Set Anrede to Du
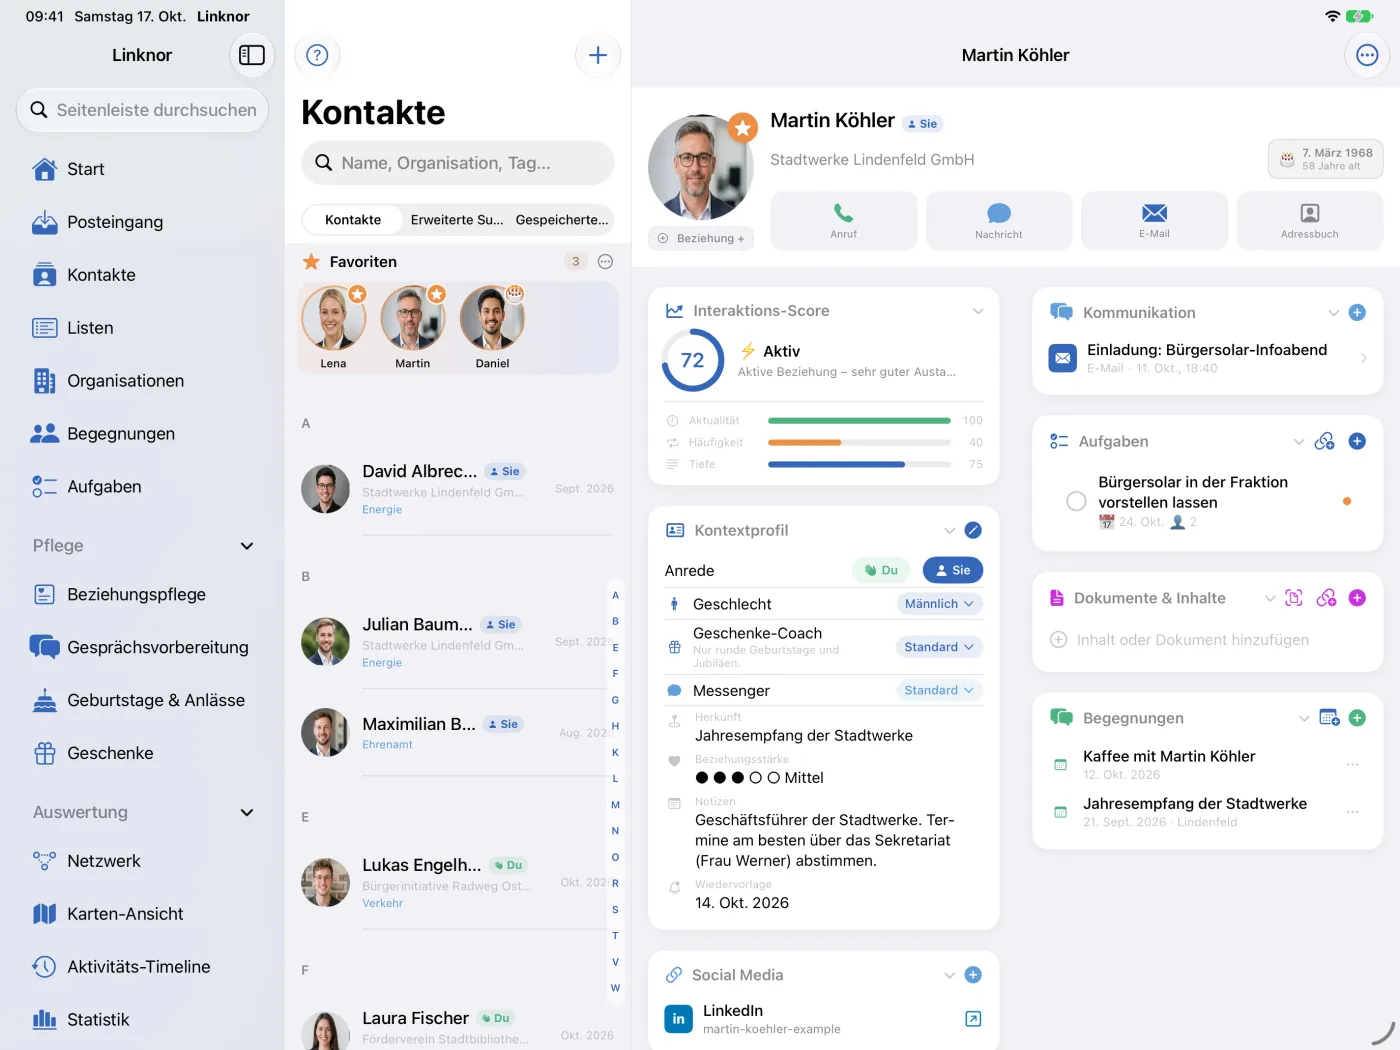Screen dimensions: 1400x1050 click(881, 570)
